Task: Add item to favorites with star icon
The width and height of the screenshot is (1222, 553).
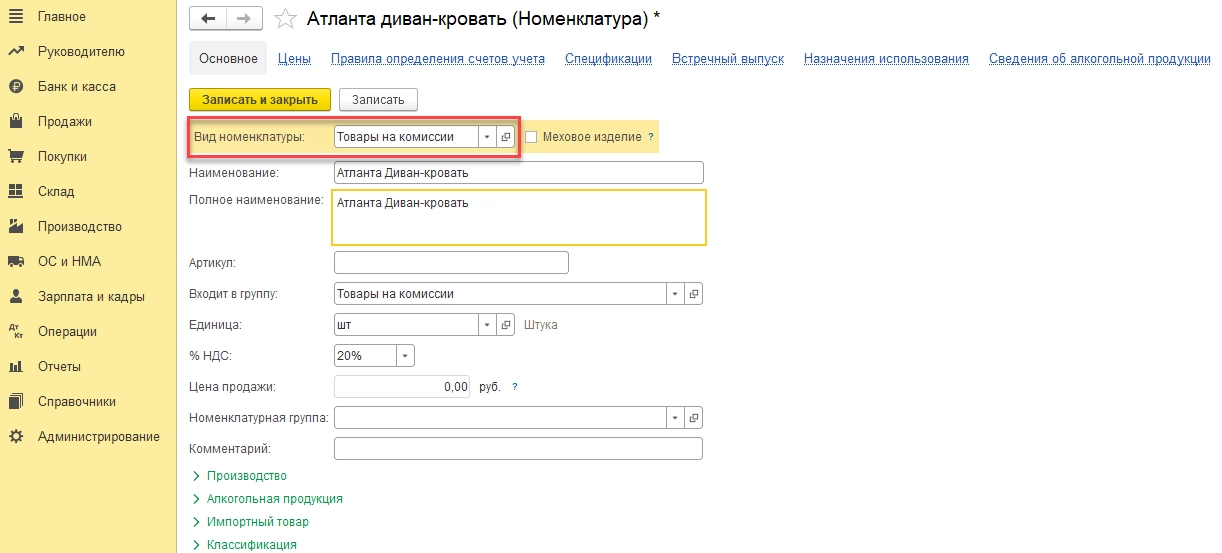Action: pos(285,19)
